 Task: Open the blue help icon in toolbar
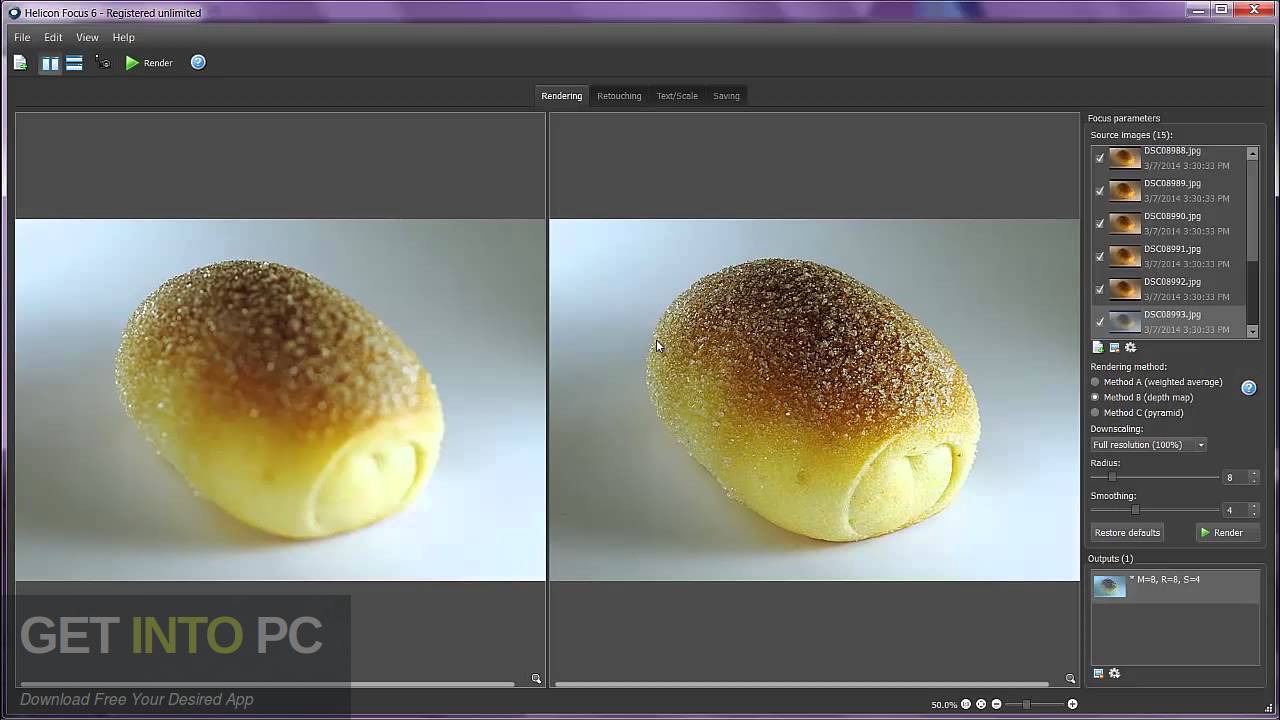[x=198, y=62]
